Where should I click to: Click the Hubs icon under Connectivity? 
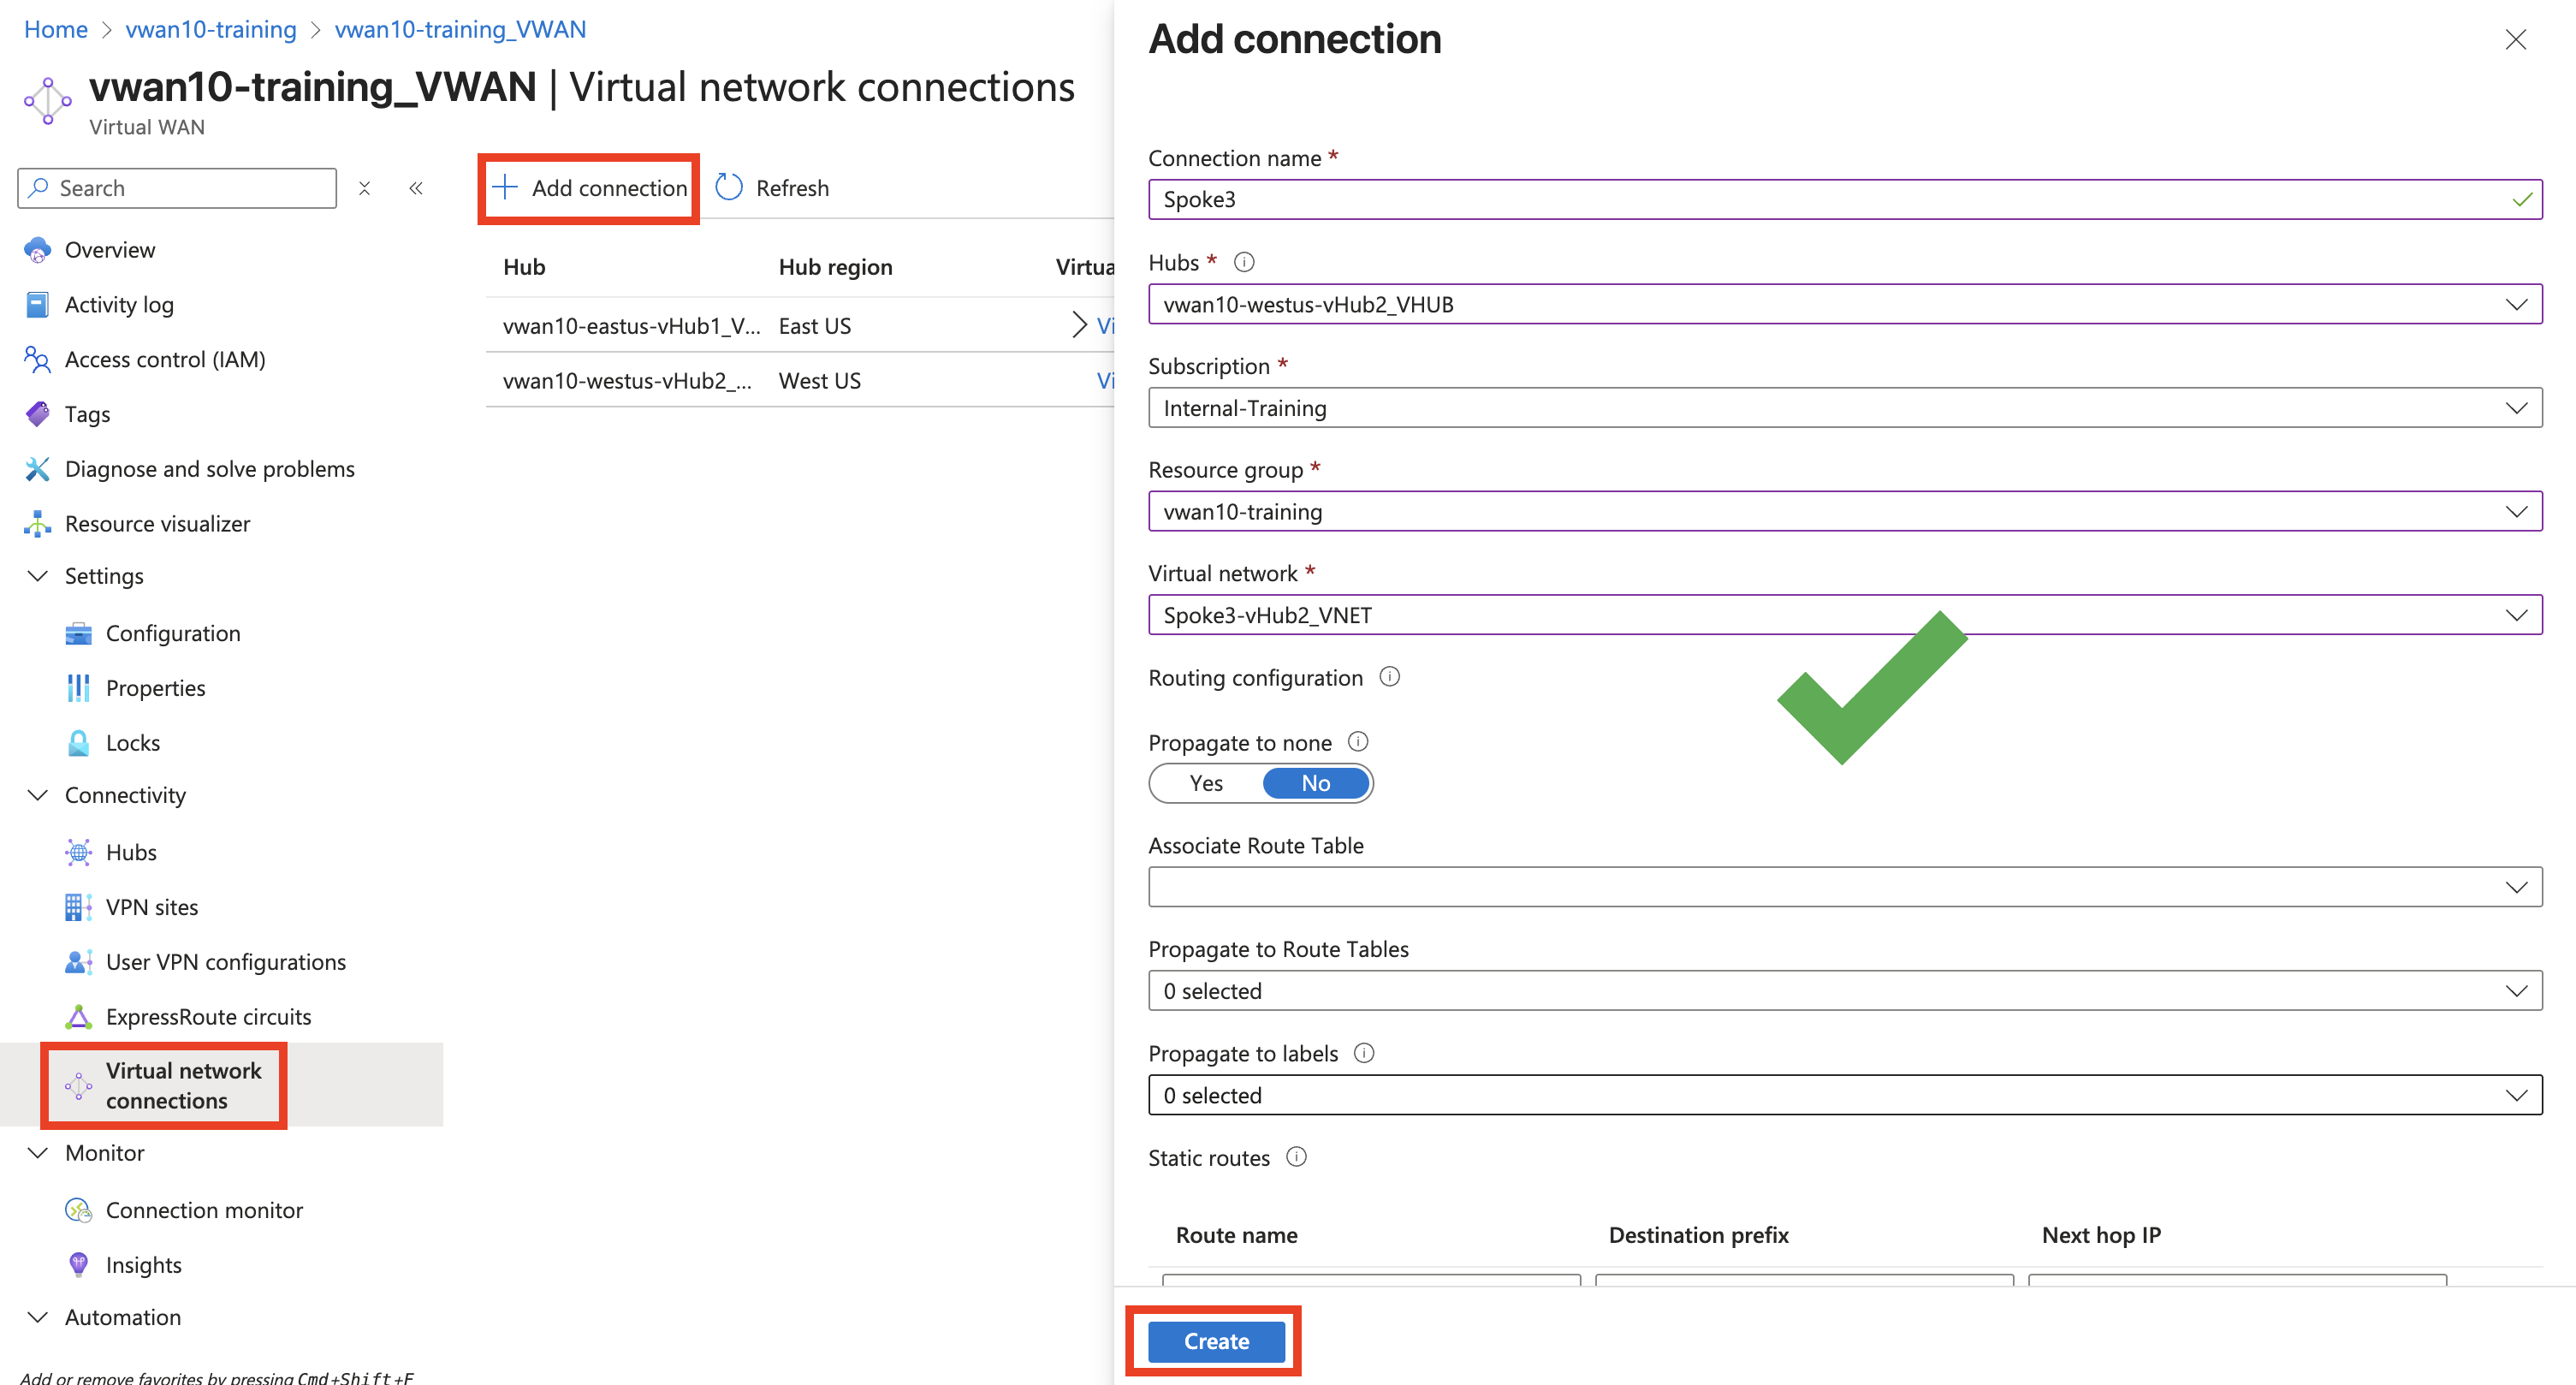point(79,852)
